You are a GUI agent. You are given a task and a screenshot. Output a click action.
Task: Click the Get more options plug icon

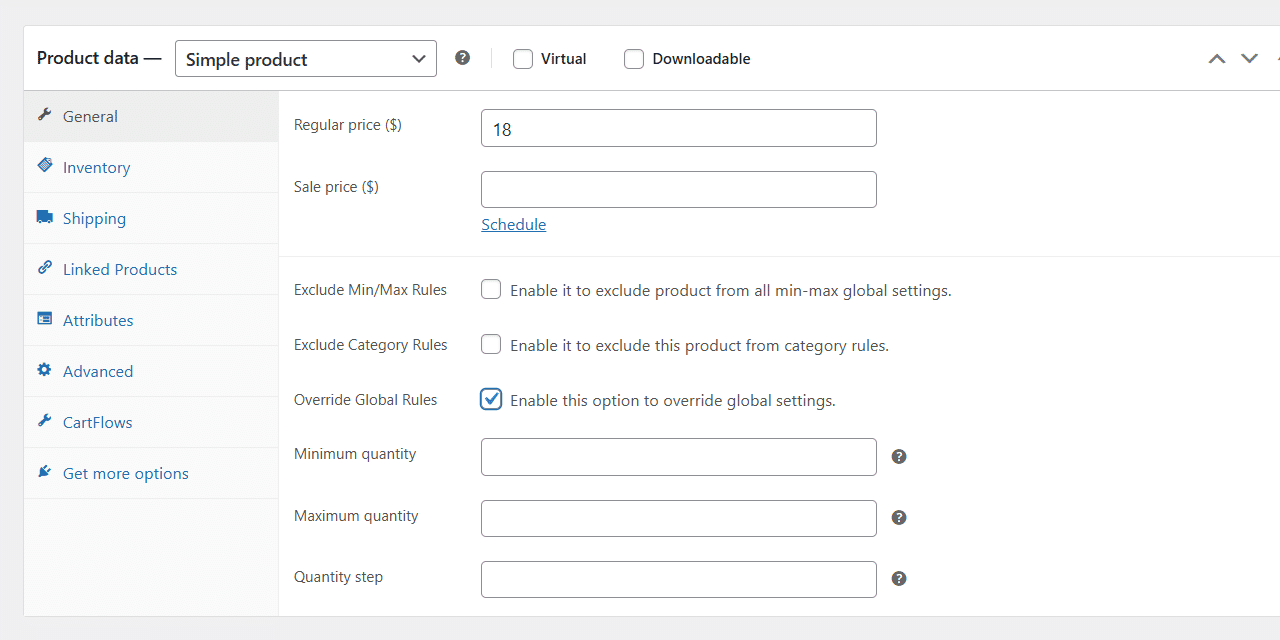44,471
